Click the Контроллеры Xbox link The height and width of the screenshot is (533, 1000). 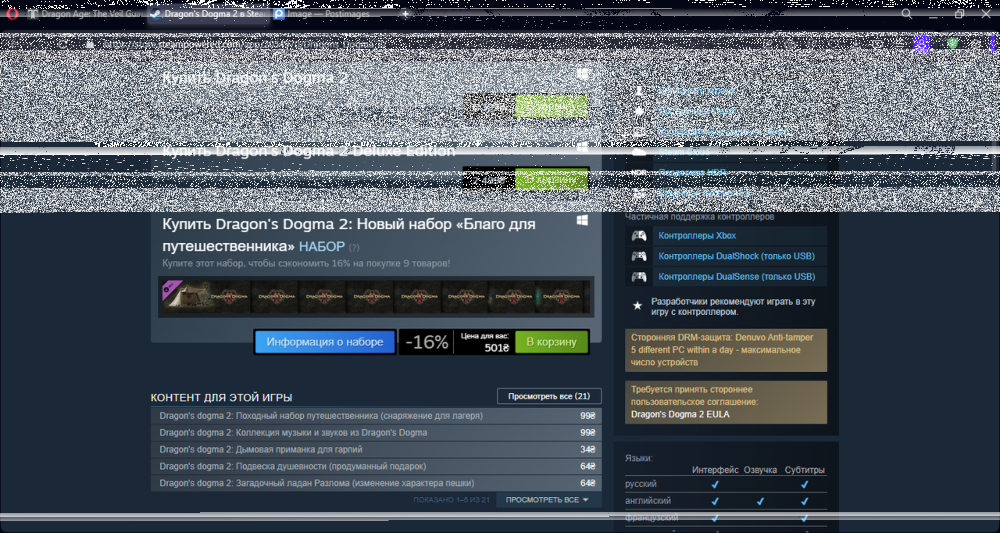click(697, 236)
